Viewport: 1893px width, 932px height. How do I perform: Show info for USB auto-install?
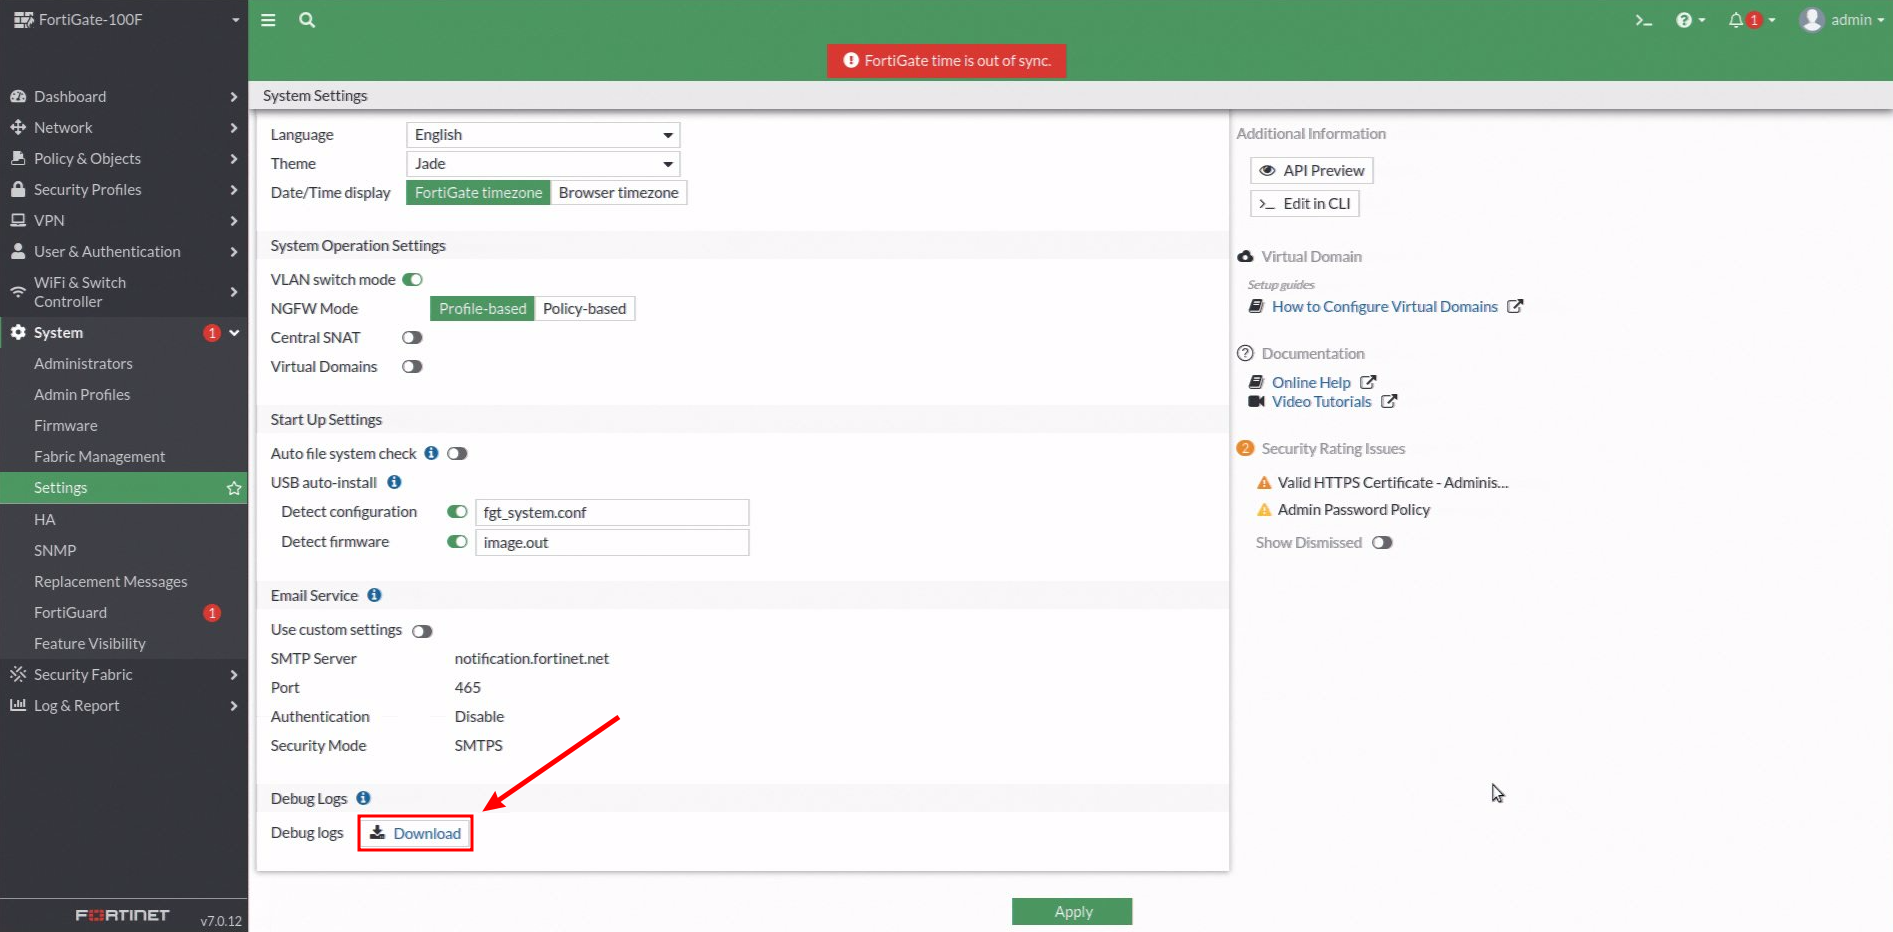pyautogui.click(x=394, y=482)
